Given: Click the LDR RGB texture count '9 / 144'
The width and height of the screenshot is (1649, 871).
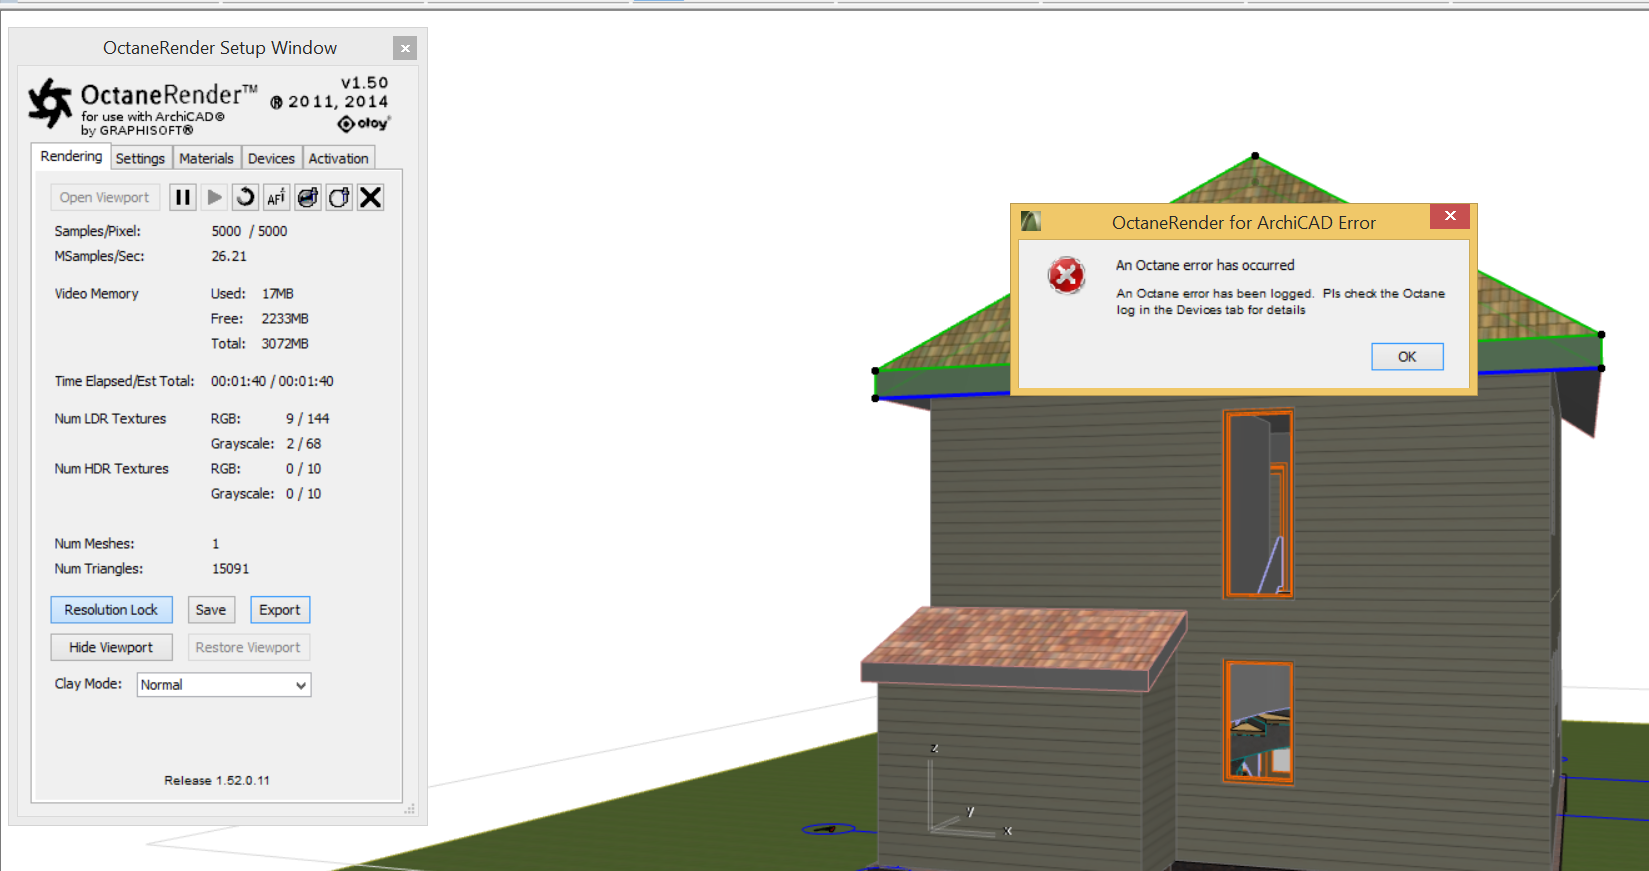Looking at the screenshot, I should [308, 419].
